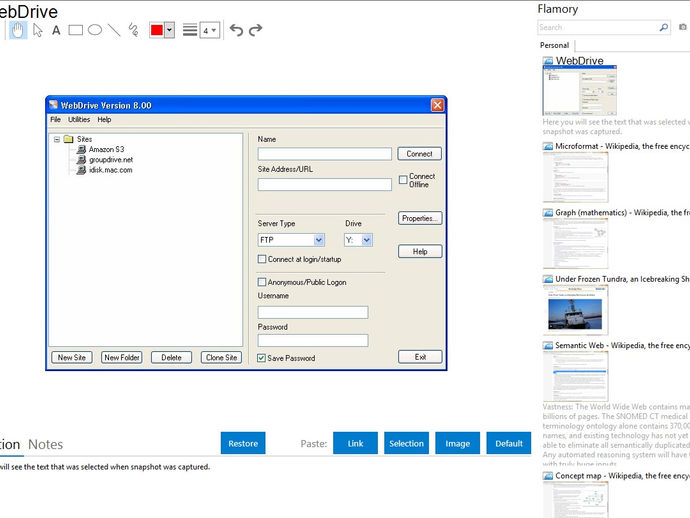Open the Server Type FTP dropdown

coord(319,240)
